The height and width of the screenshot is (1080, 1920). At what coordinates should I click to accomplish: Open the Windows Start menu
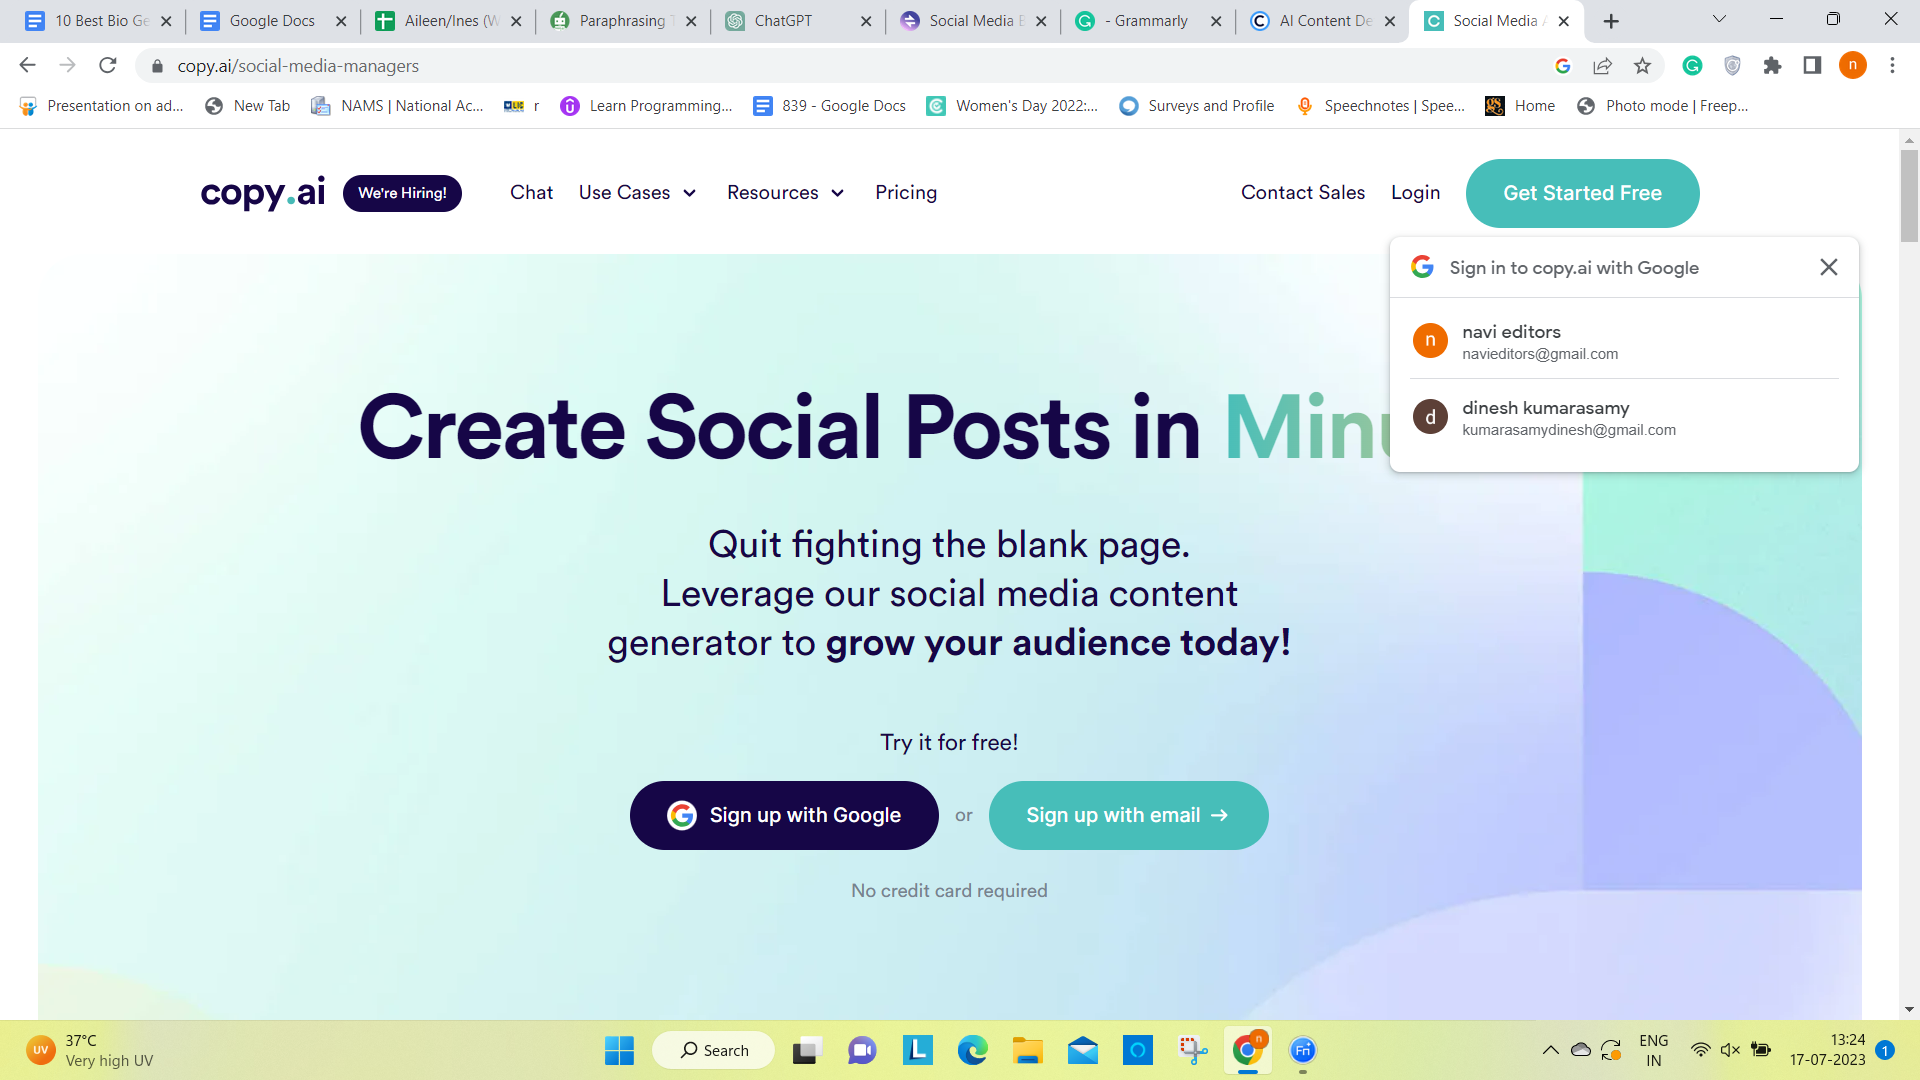click(619, 1050)
